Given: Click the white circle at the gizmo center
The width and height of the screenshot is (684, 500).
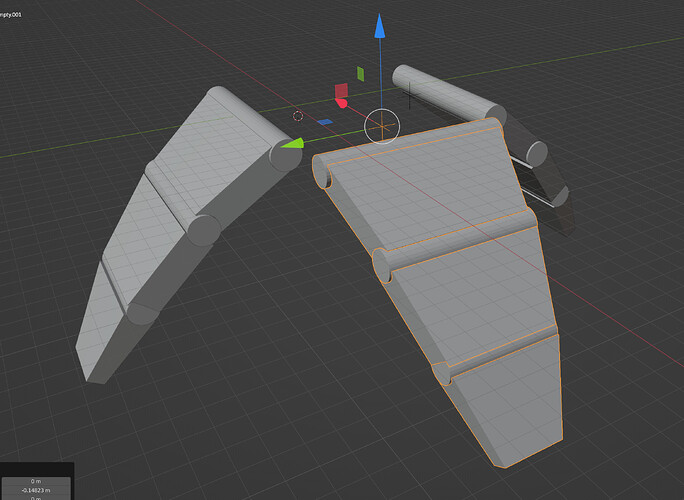Looking at the screenshot, I should (382, 127).
